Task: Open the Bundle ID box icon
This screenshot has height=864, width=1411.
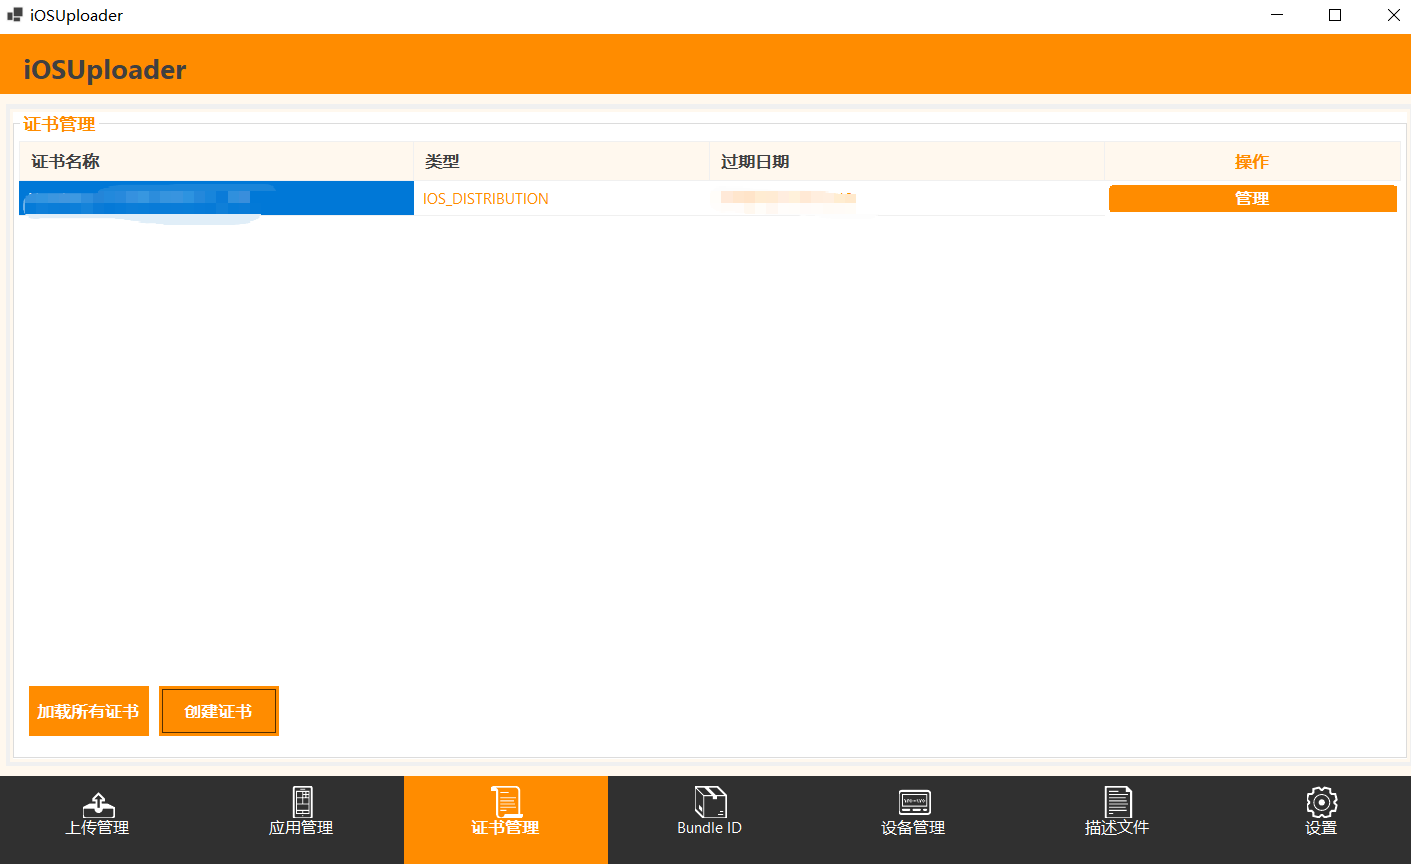Action: pos(710,802)
